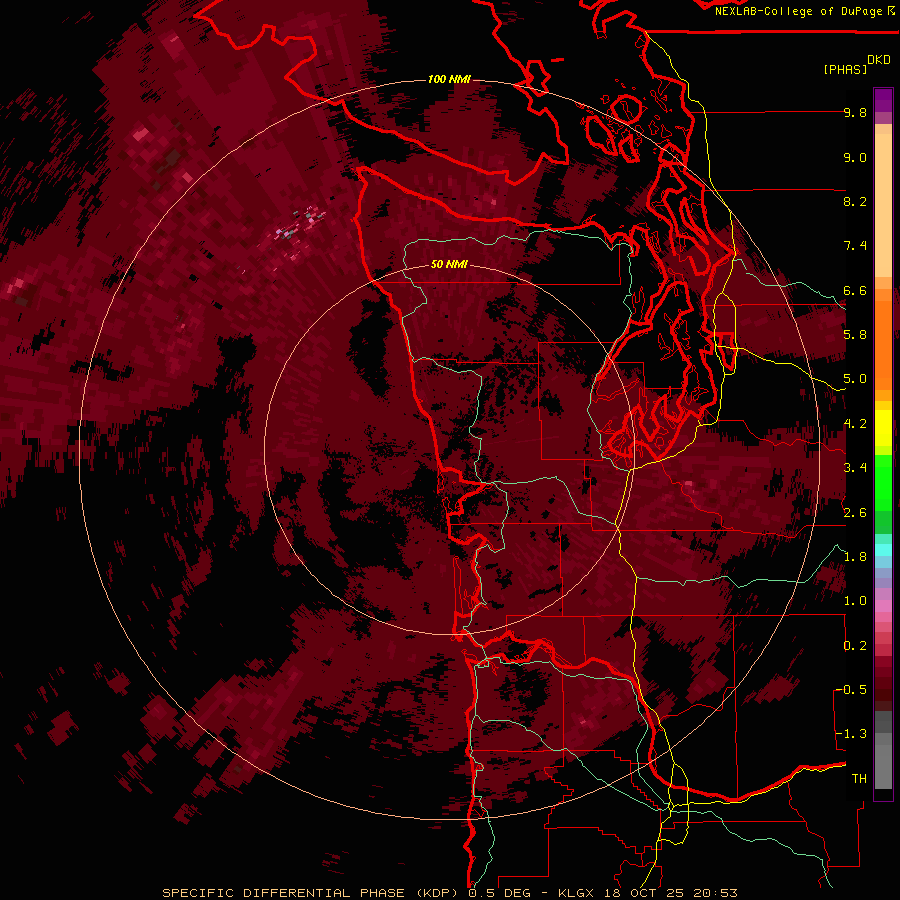The height and width of the screenshot is (900, 900).
Task: Click the purple swatch atop color bar
Action: coord(883,100)
